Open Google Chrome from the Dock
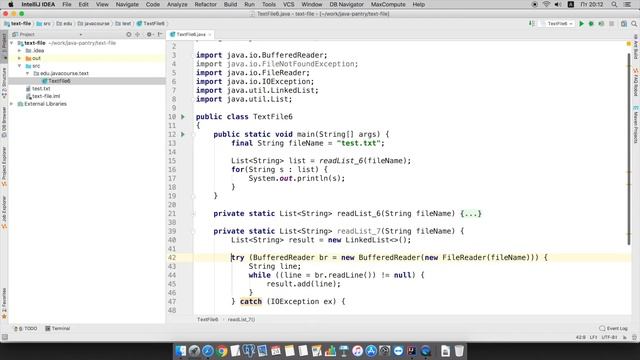Image resolution: width=640 pixels, height=360 pixels. tap(222, 351)
